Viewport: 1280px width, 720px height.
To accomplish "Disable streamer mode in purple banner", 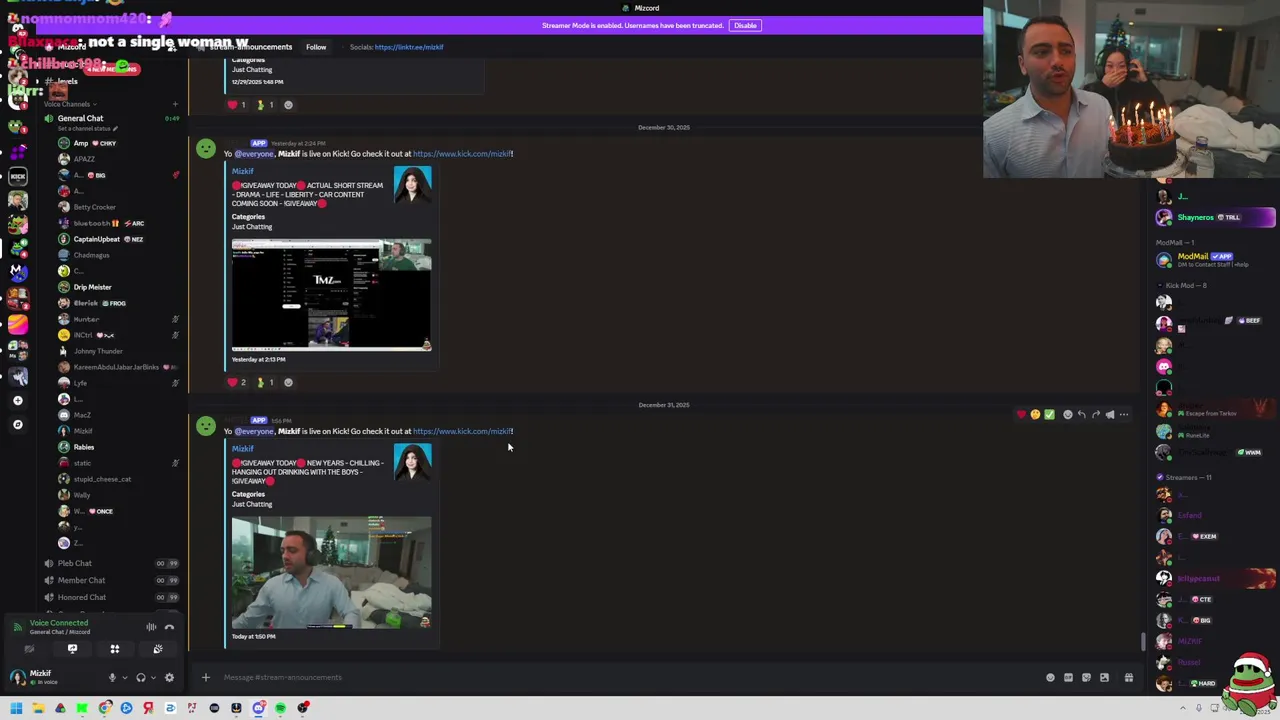I will click(x=745, y=25).
